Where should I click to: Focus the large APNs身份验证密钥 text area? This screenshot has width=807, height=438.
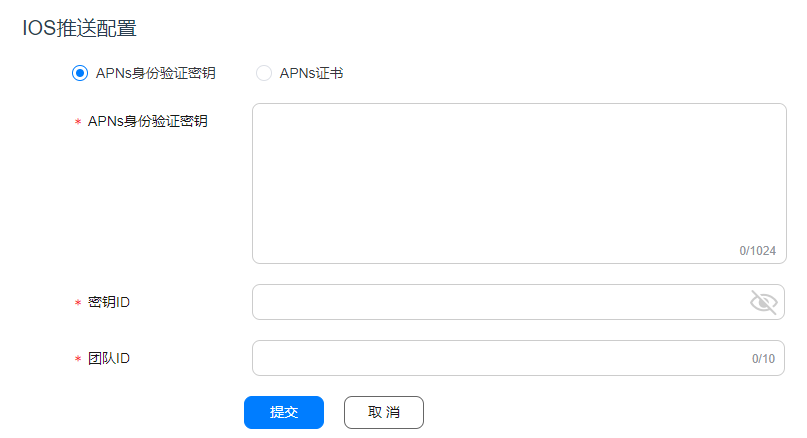(x=519, y=183)
